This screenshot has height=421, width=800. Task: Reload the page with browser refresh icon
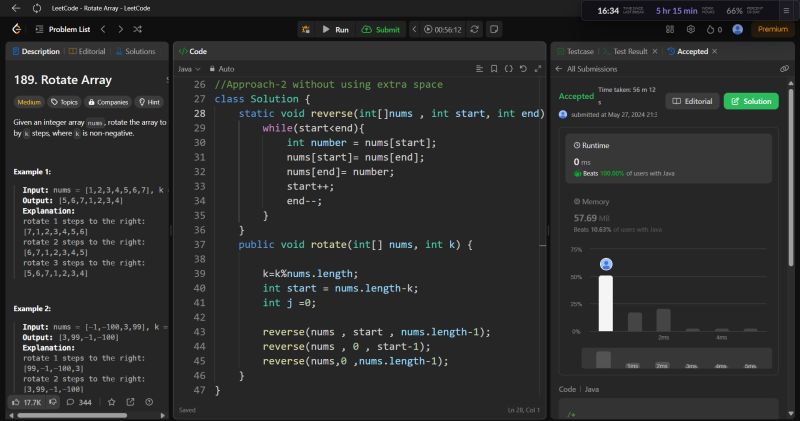click(x=37, y=8)
